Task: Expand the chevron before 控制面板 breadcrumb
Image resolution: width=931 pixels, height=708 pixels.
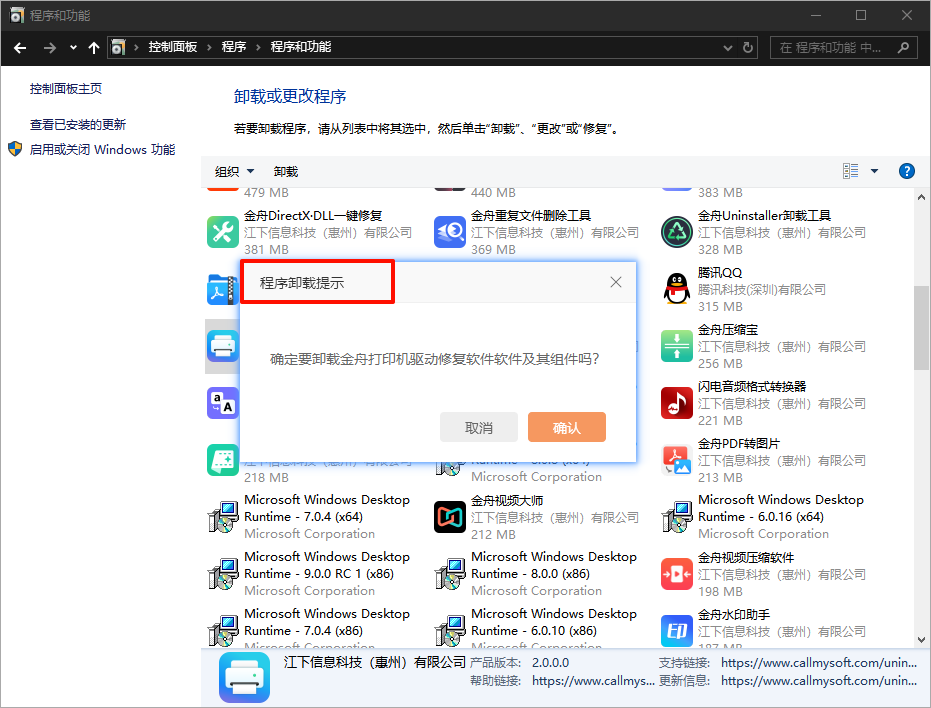Action: [136, 47]
